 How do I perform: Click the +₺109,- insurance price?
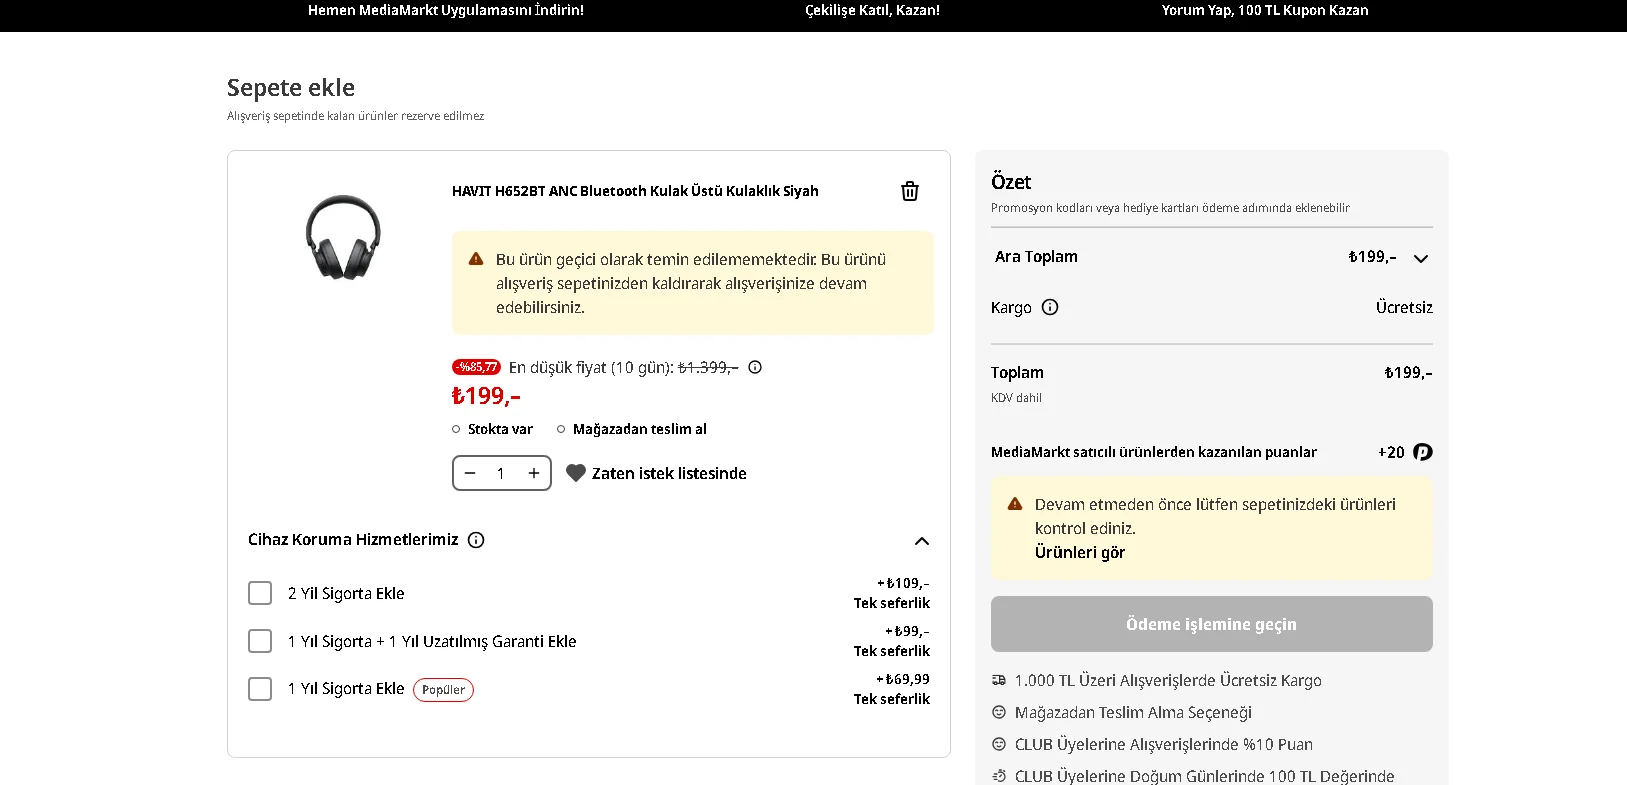pyautogui.click(x=903, y=583)
